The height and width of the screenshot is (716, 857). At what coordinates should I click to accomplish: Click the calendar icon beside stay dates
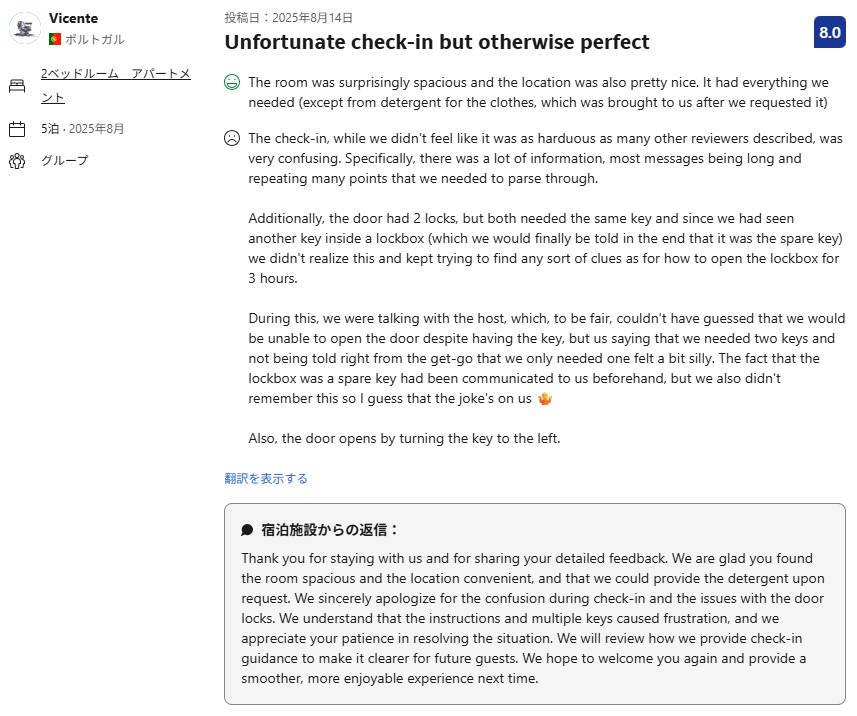pos(17,129)
